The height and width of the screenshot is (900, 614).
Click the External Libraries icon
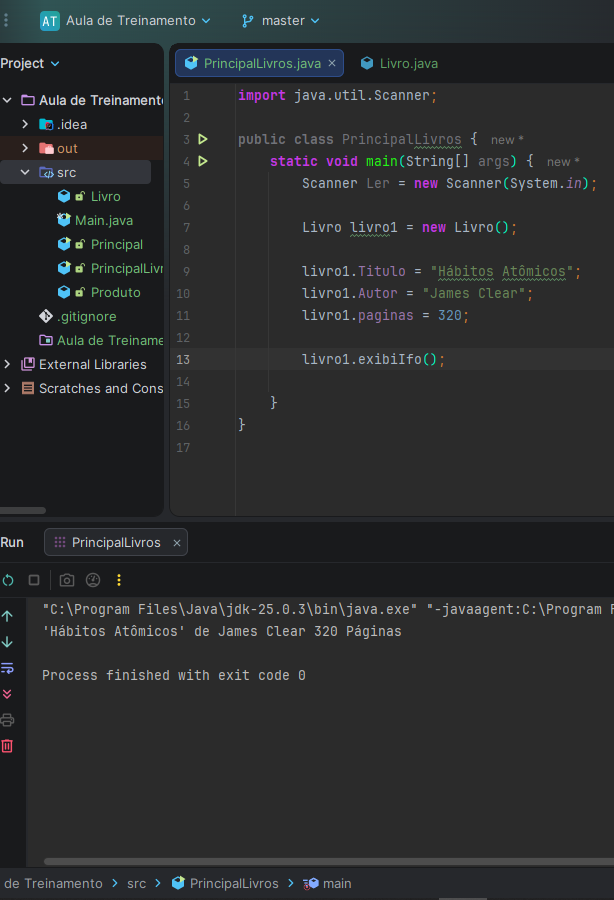tap(28, 364)
